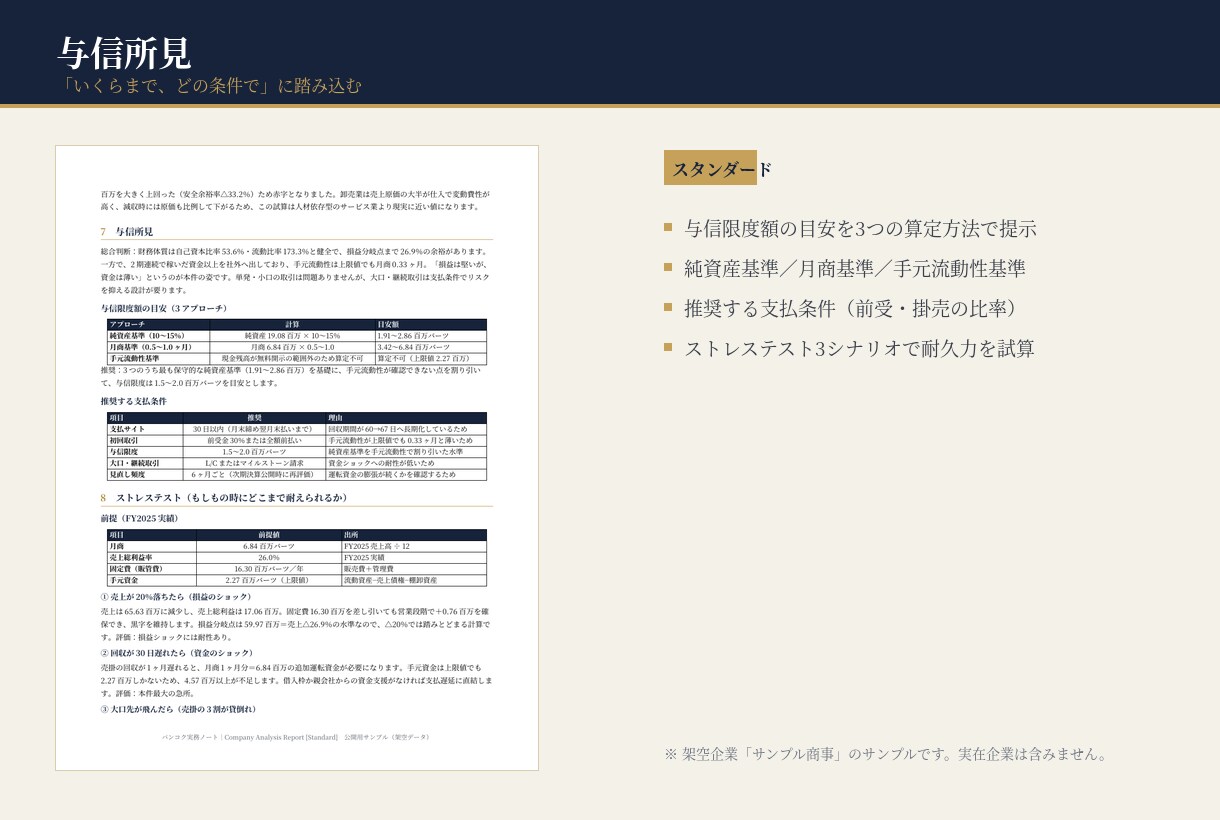Click row label 支払サイト
Screen dimensions: 1220x820
(x=145, y=429)
